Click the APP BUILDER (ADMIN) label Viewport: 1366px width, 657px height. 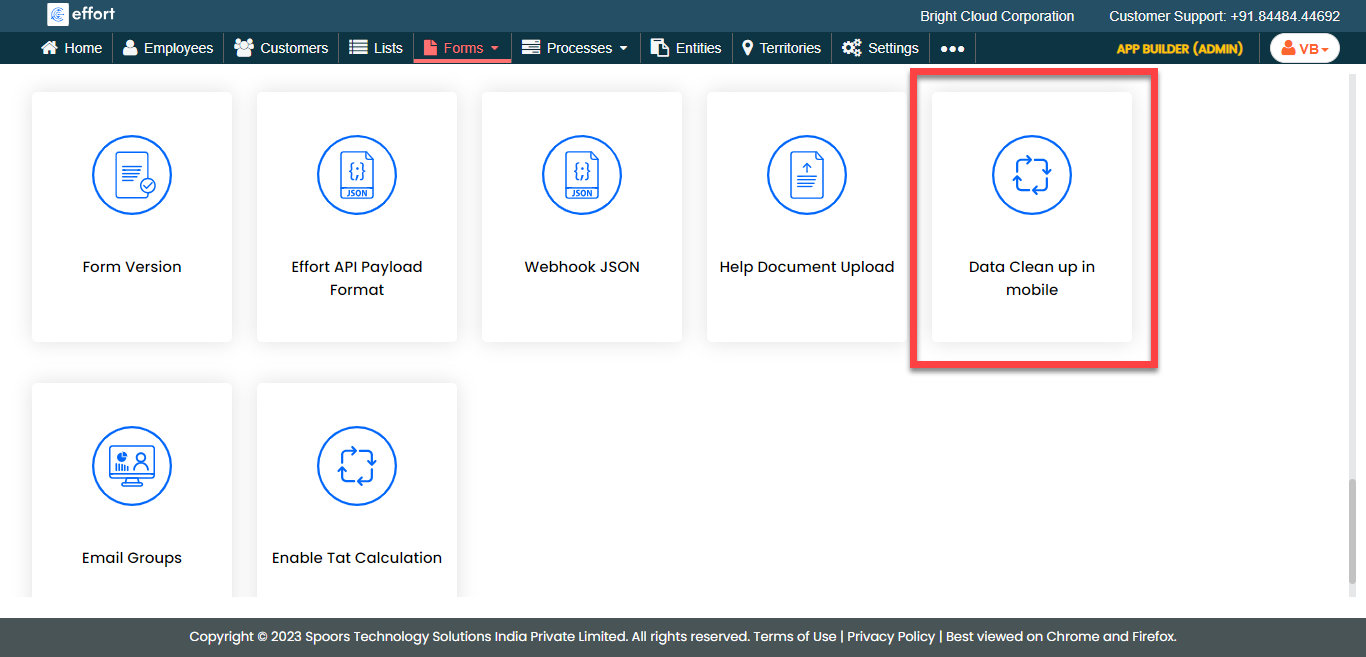pos(1179,48)
